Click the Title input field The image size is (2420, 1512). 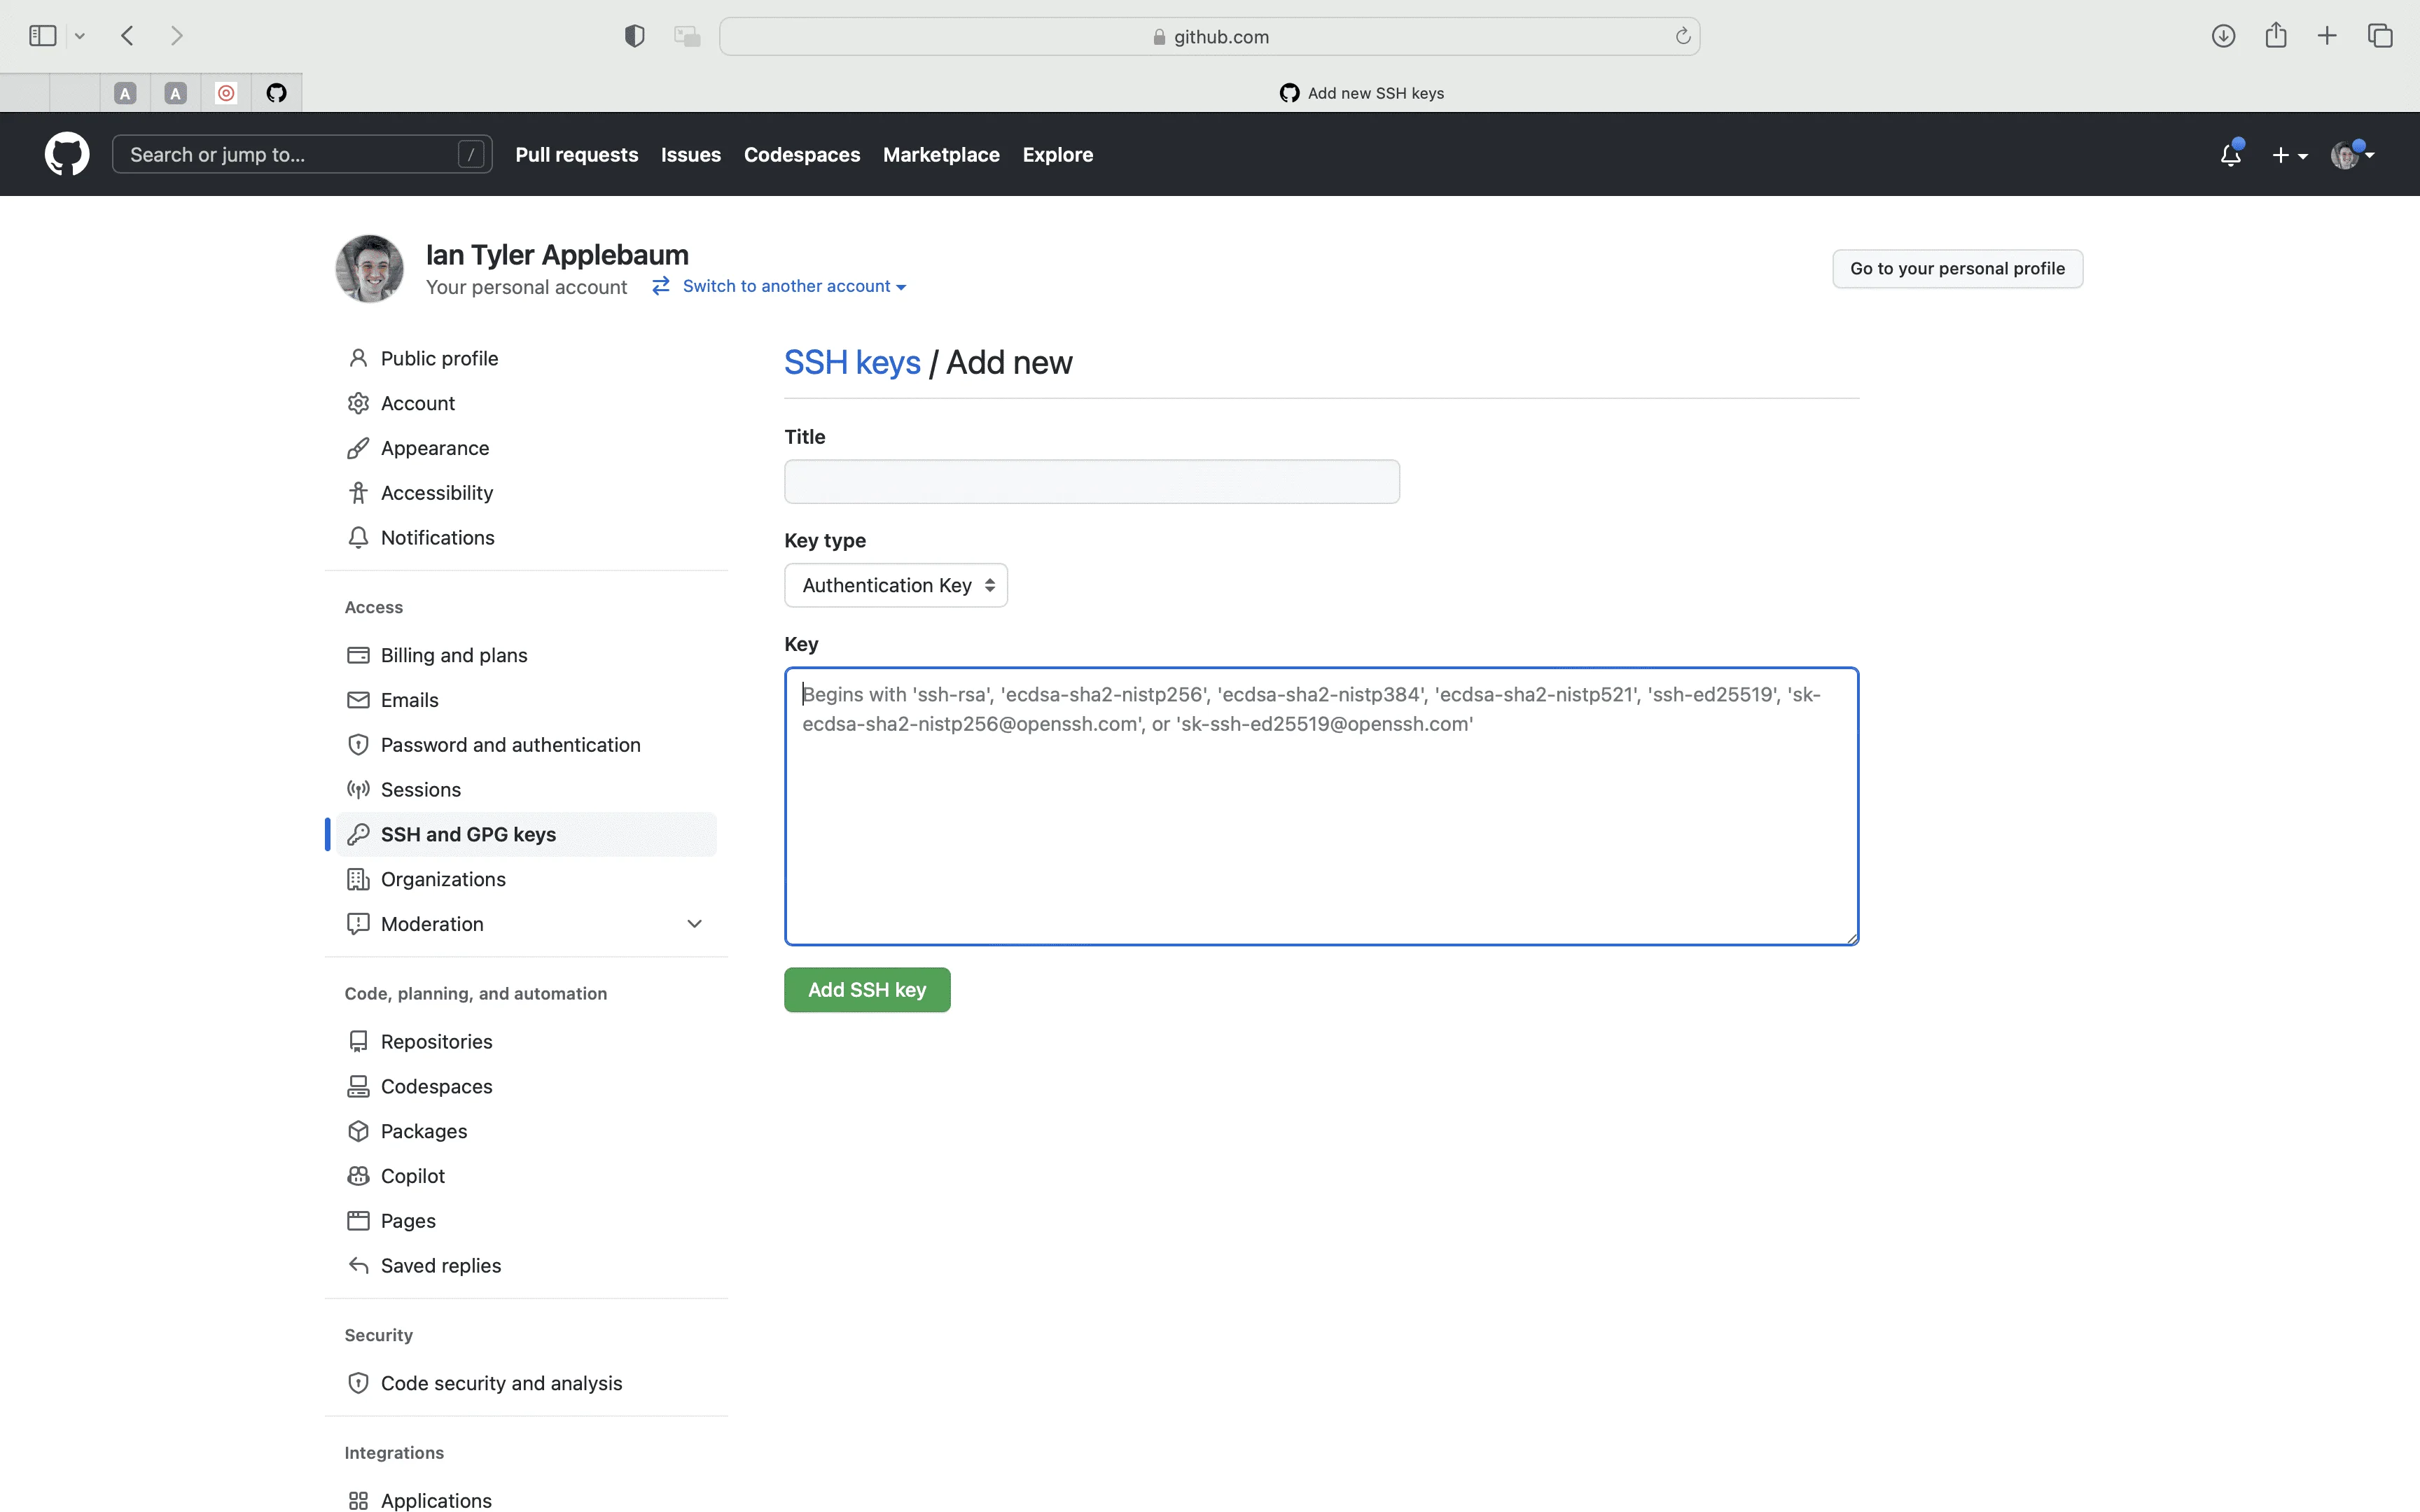pyautogui.click(x=1091, y=482)
